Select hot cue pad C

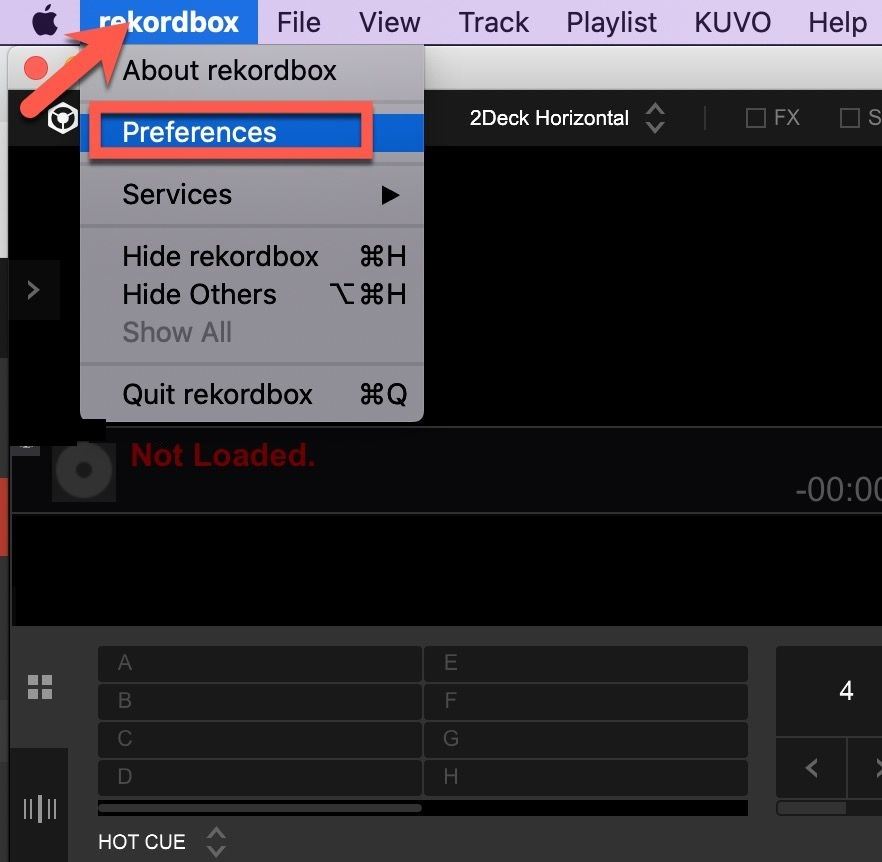pos(260,739)
